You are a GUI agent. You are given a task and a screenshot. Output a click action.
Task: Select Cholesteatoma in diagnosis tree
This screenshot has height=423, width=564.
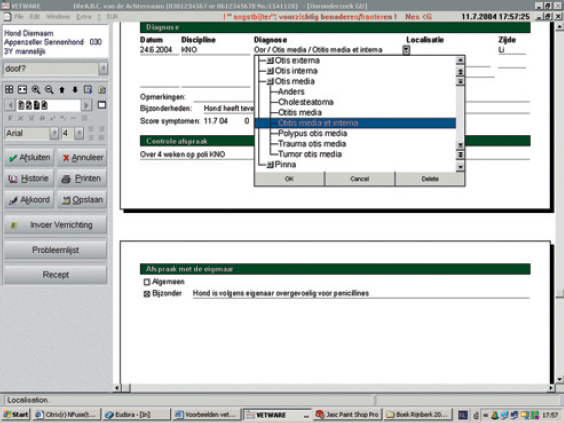tap(305, 102)
